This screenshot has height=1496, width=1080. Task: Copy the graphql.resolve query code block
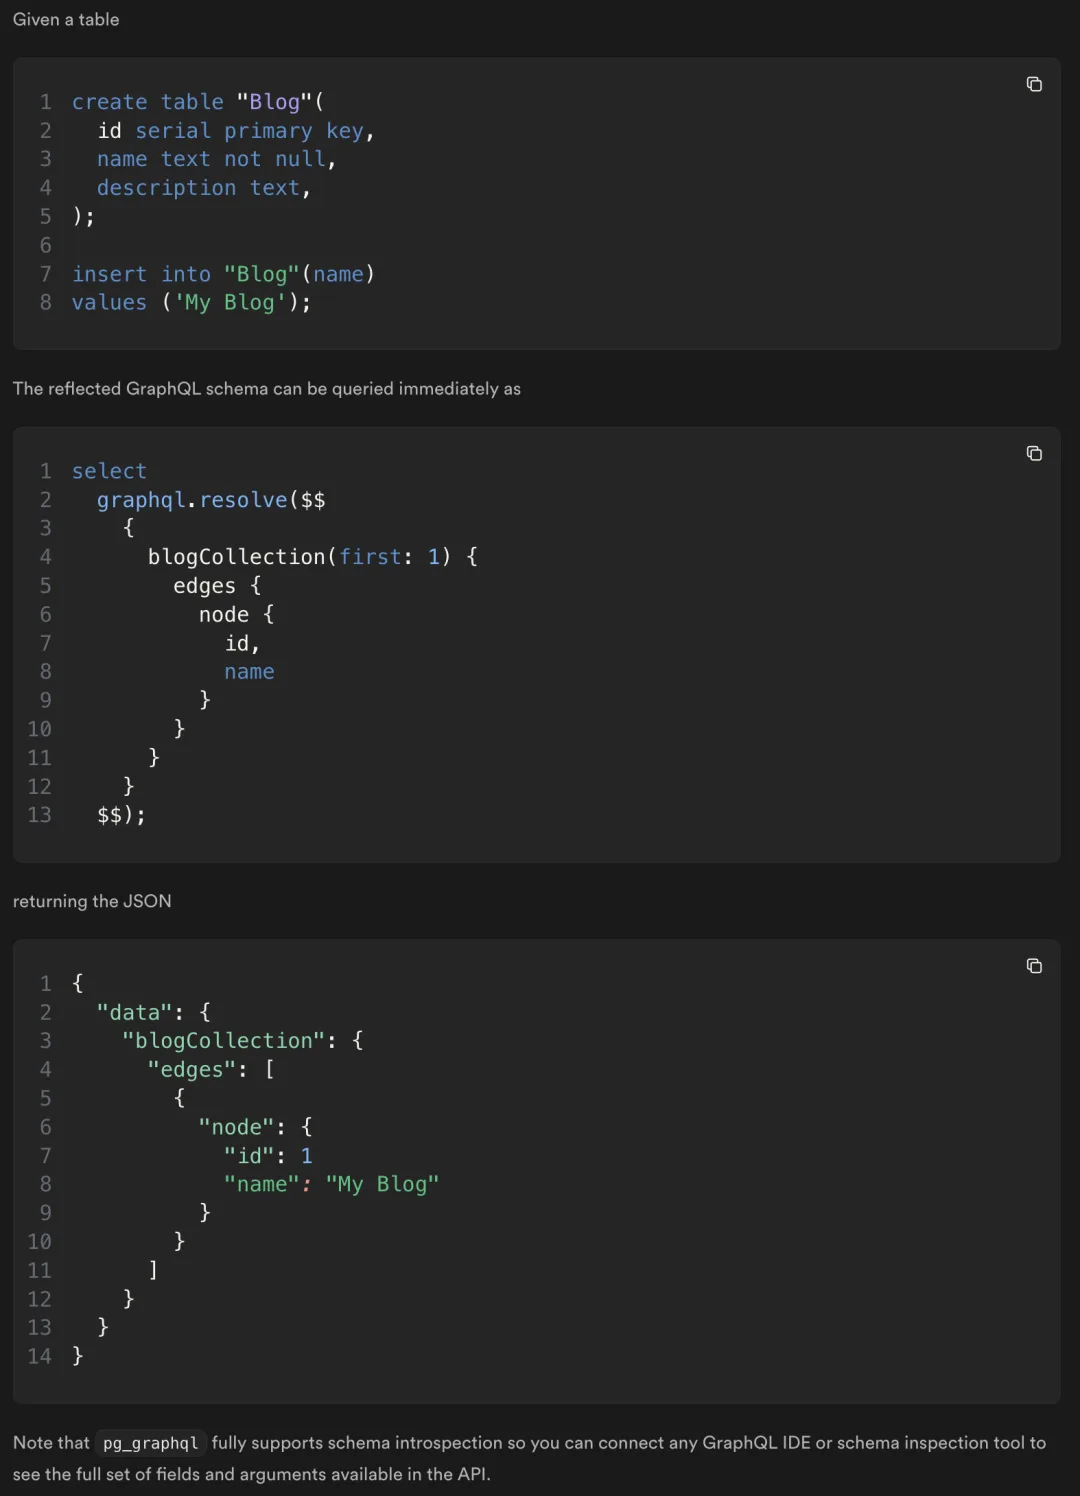tap(1034, 453)
